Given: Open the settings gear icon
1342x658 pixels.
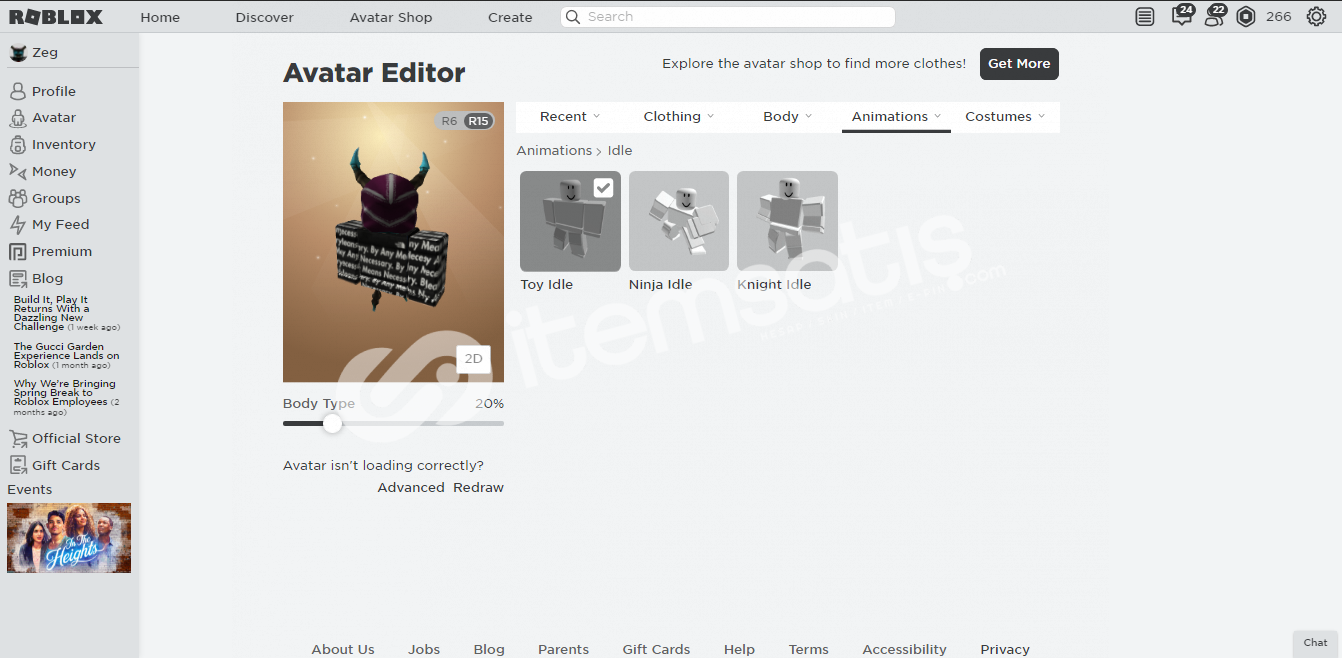Looking at the screenshot, I should click(1316, 17).
